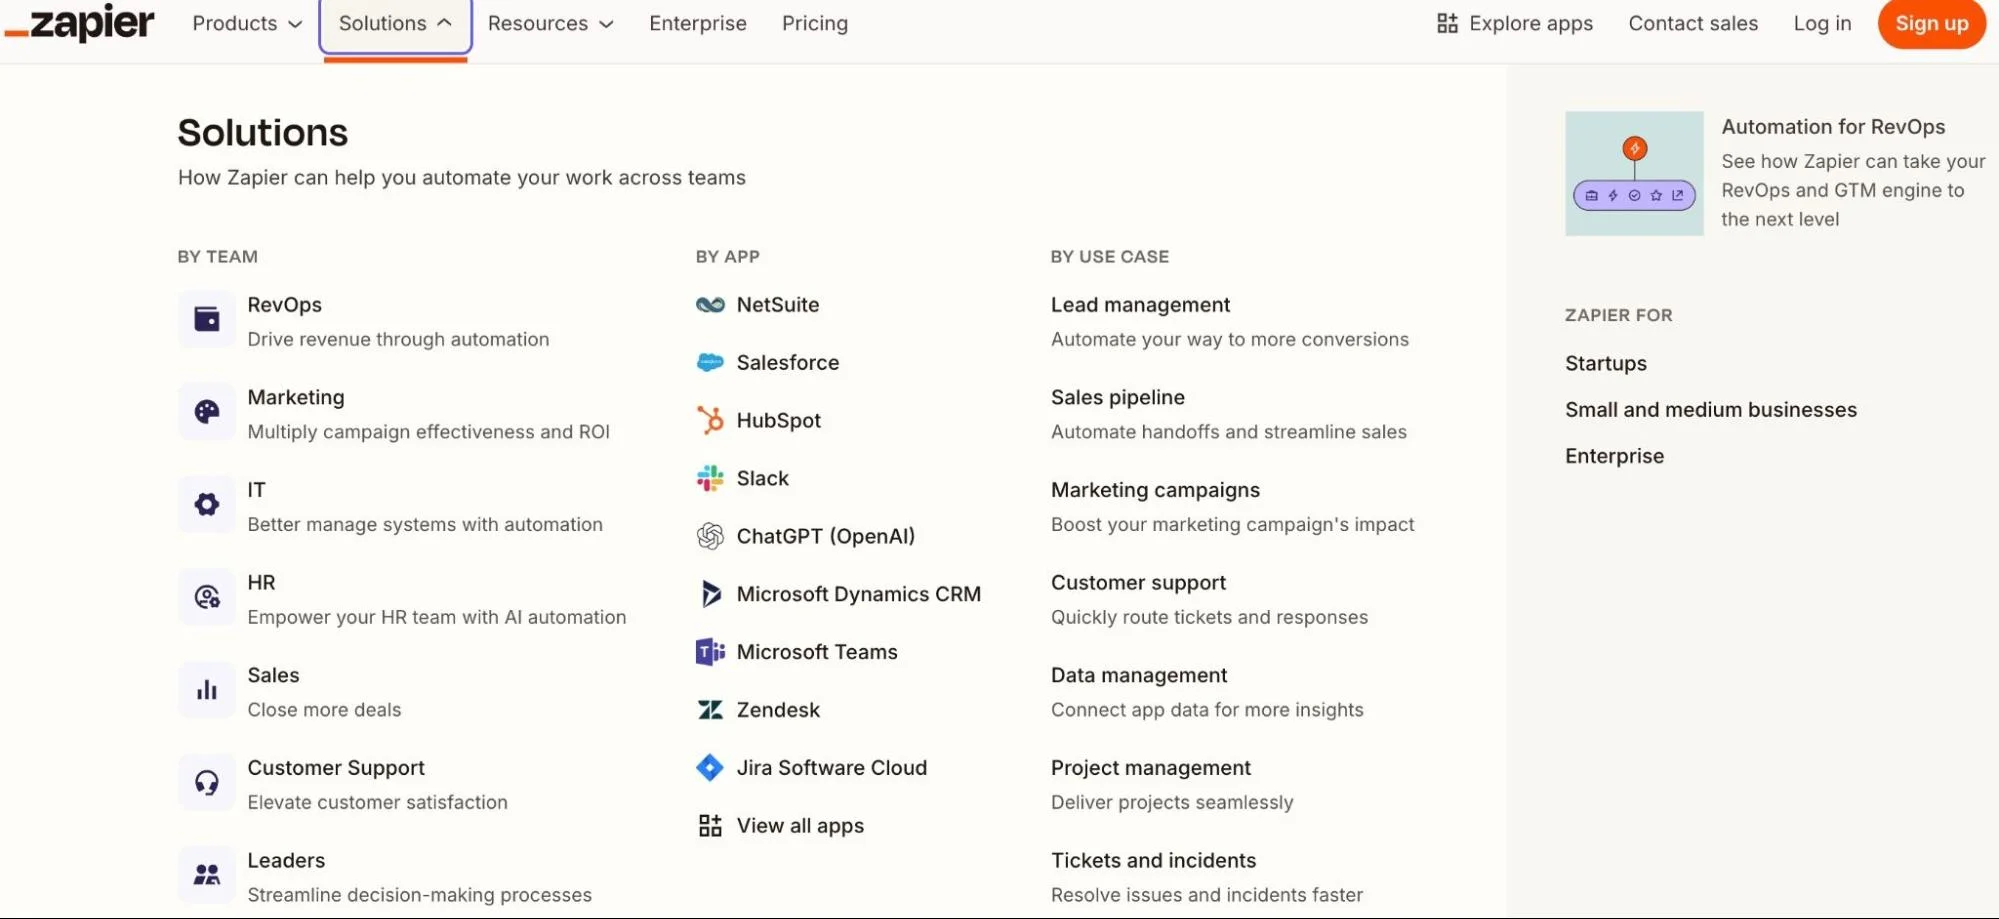Click the Jira Software Cloud icon
Viewport: 1999px width, 919px height.
click(x=710, y=768)
